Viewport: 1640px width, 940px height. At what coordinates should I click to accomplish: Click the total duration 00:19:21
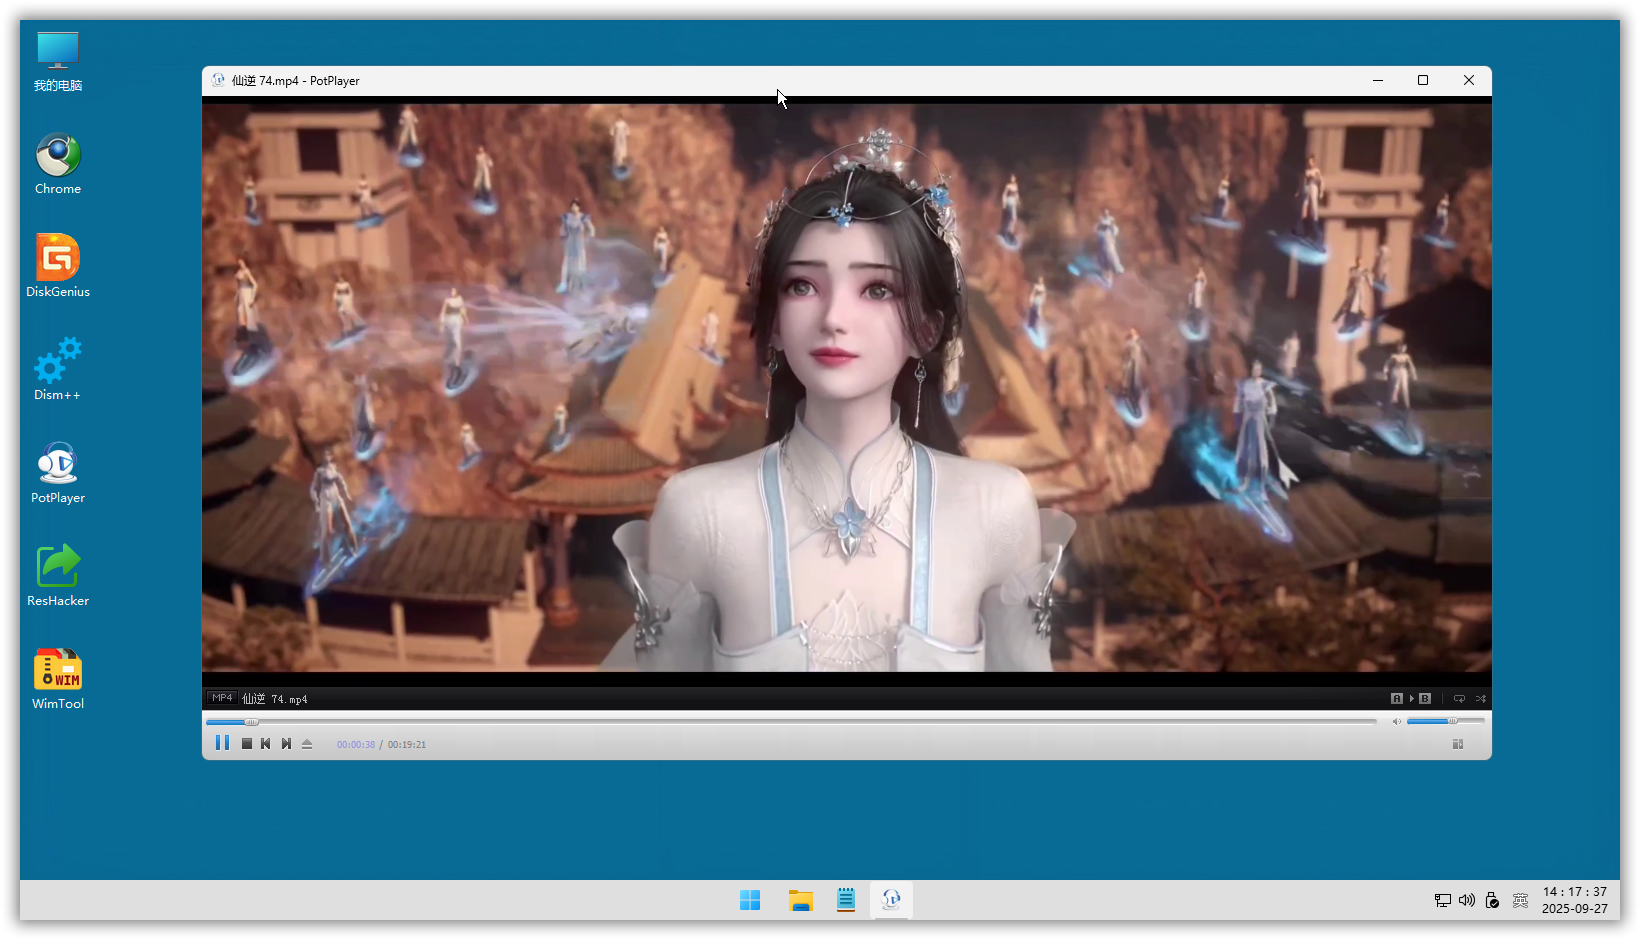407,744
